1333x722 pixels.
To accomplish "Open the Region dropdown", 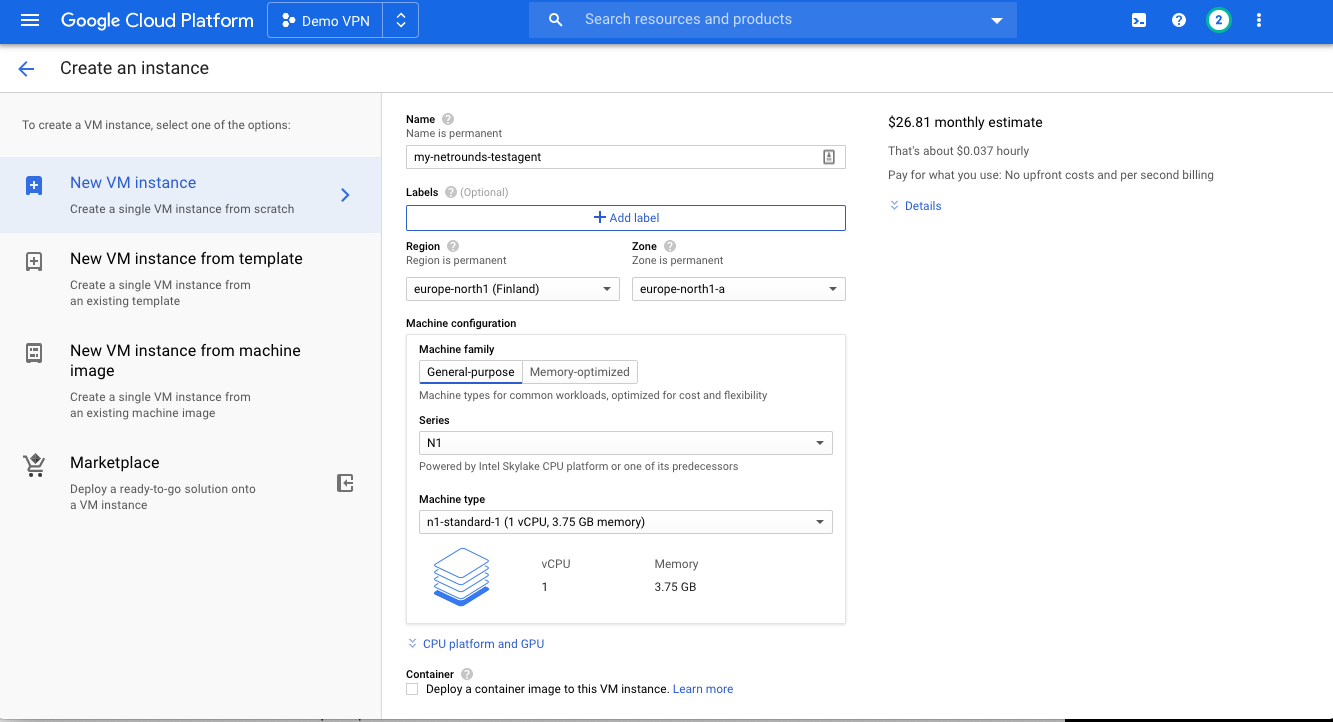I will (x=511, y=288).
